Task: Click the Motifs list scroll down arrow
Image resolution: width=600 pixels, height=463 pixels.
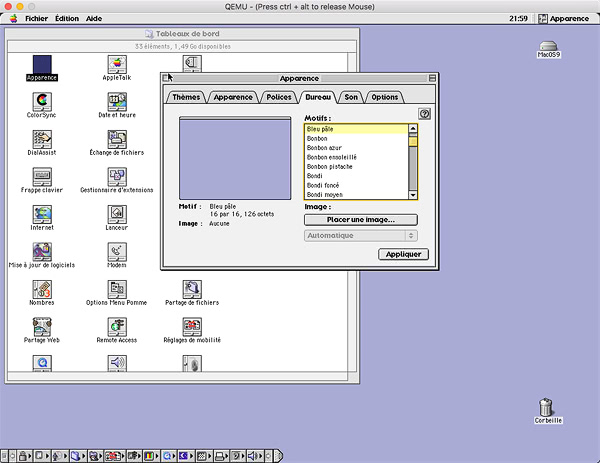Action: (x=413, y=195)
